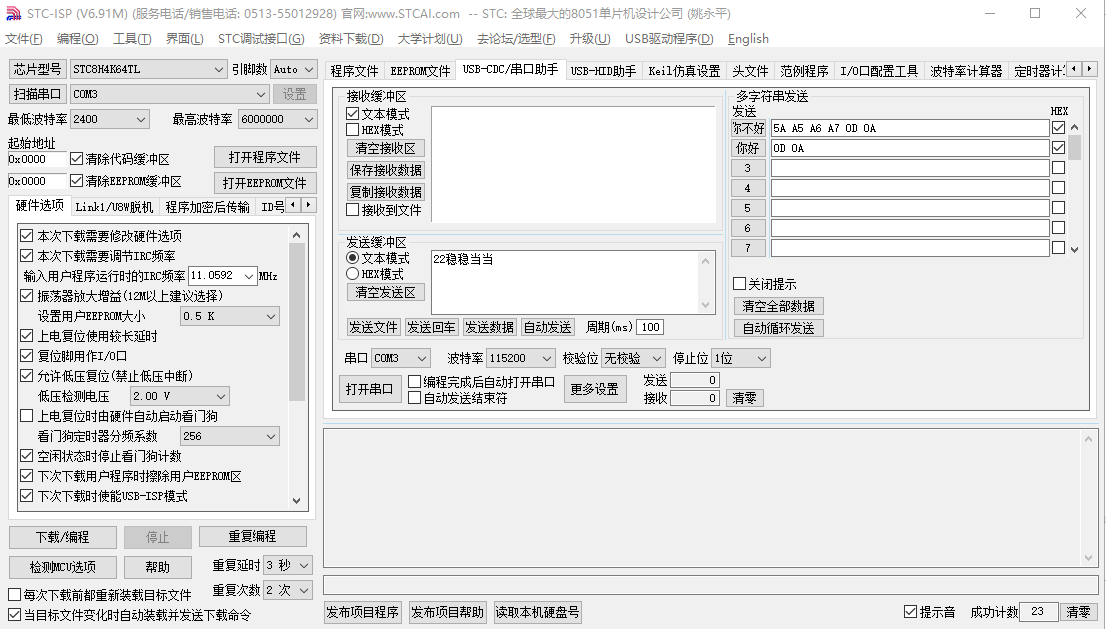The height and width of the screenshot is (629, 1106).
Task: Toggle 复位脚用作I/O口 checkbox
Action: click(27, 355)
